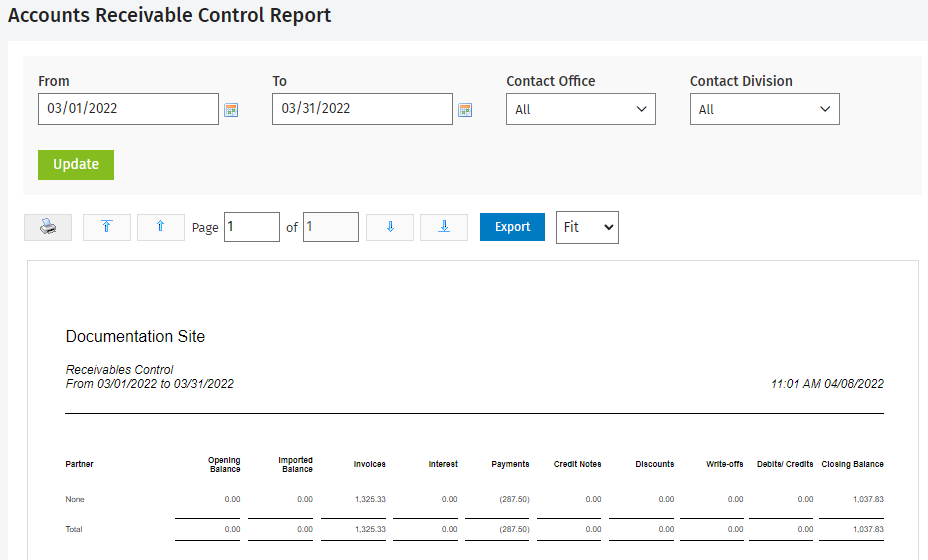Click the green Update button
928x560 pixels.
(x=76, y=165)
